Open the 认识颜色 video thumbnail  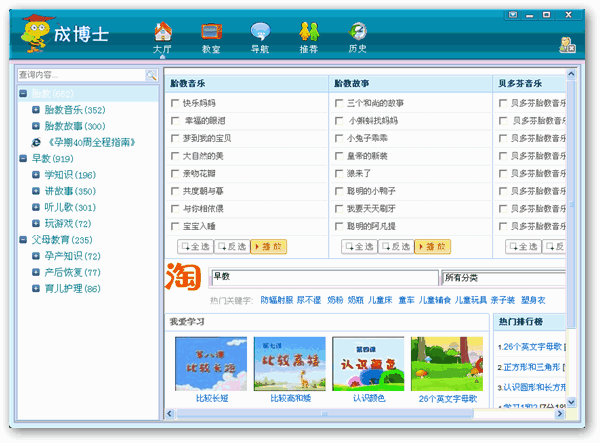pos(368,364)
